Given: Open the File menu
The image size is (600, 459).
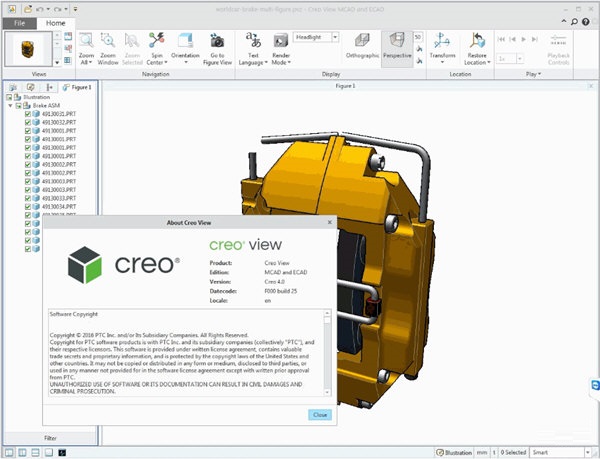Looking at the screenshot, I should (x=20, y=22).
